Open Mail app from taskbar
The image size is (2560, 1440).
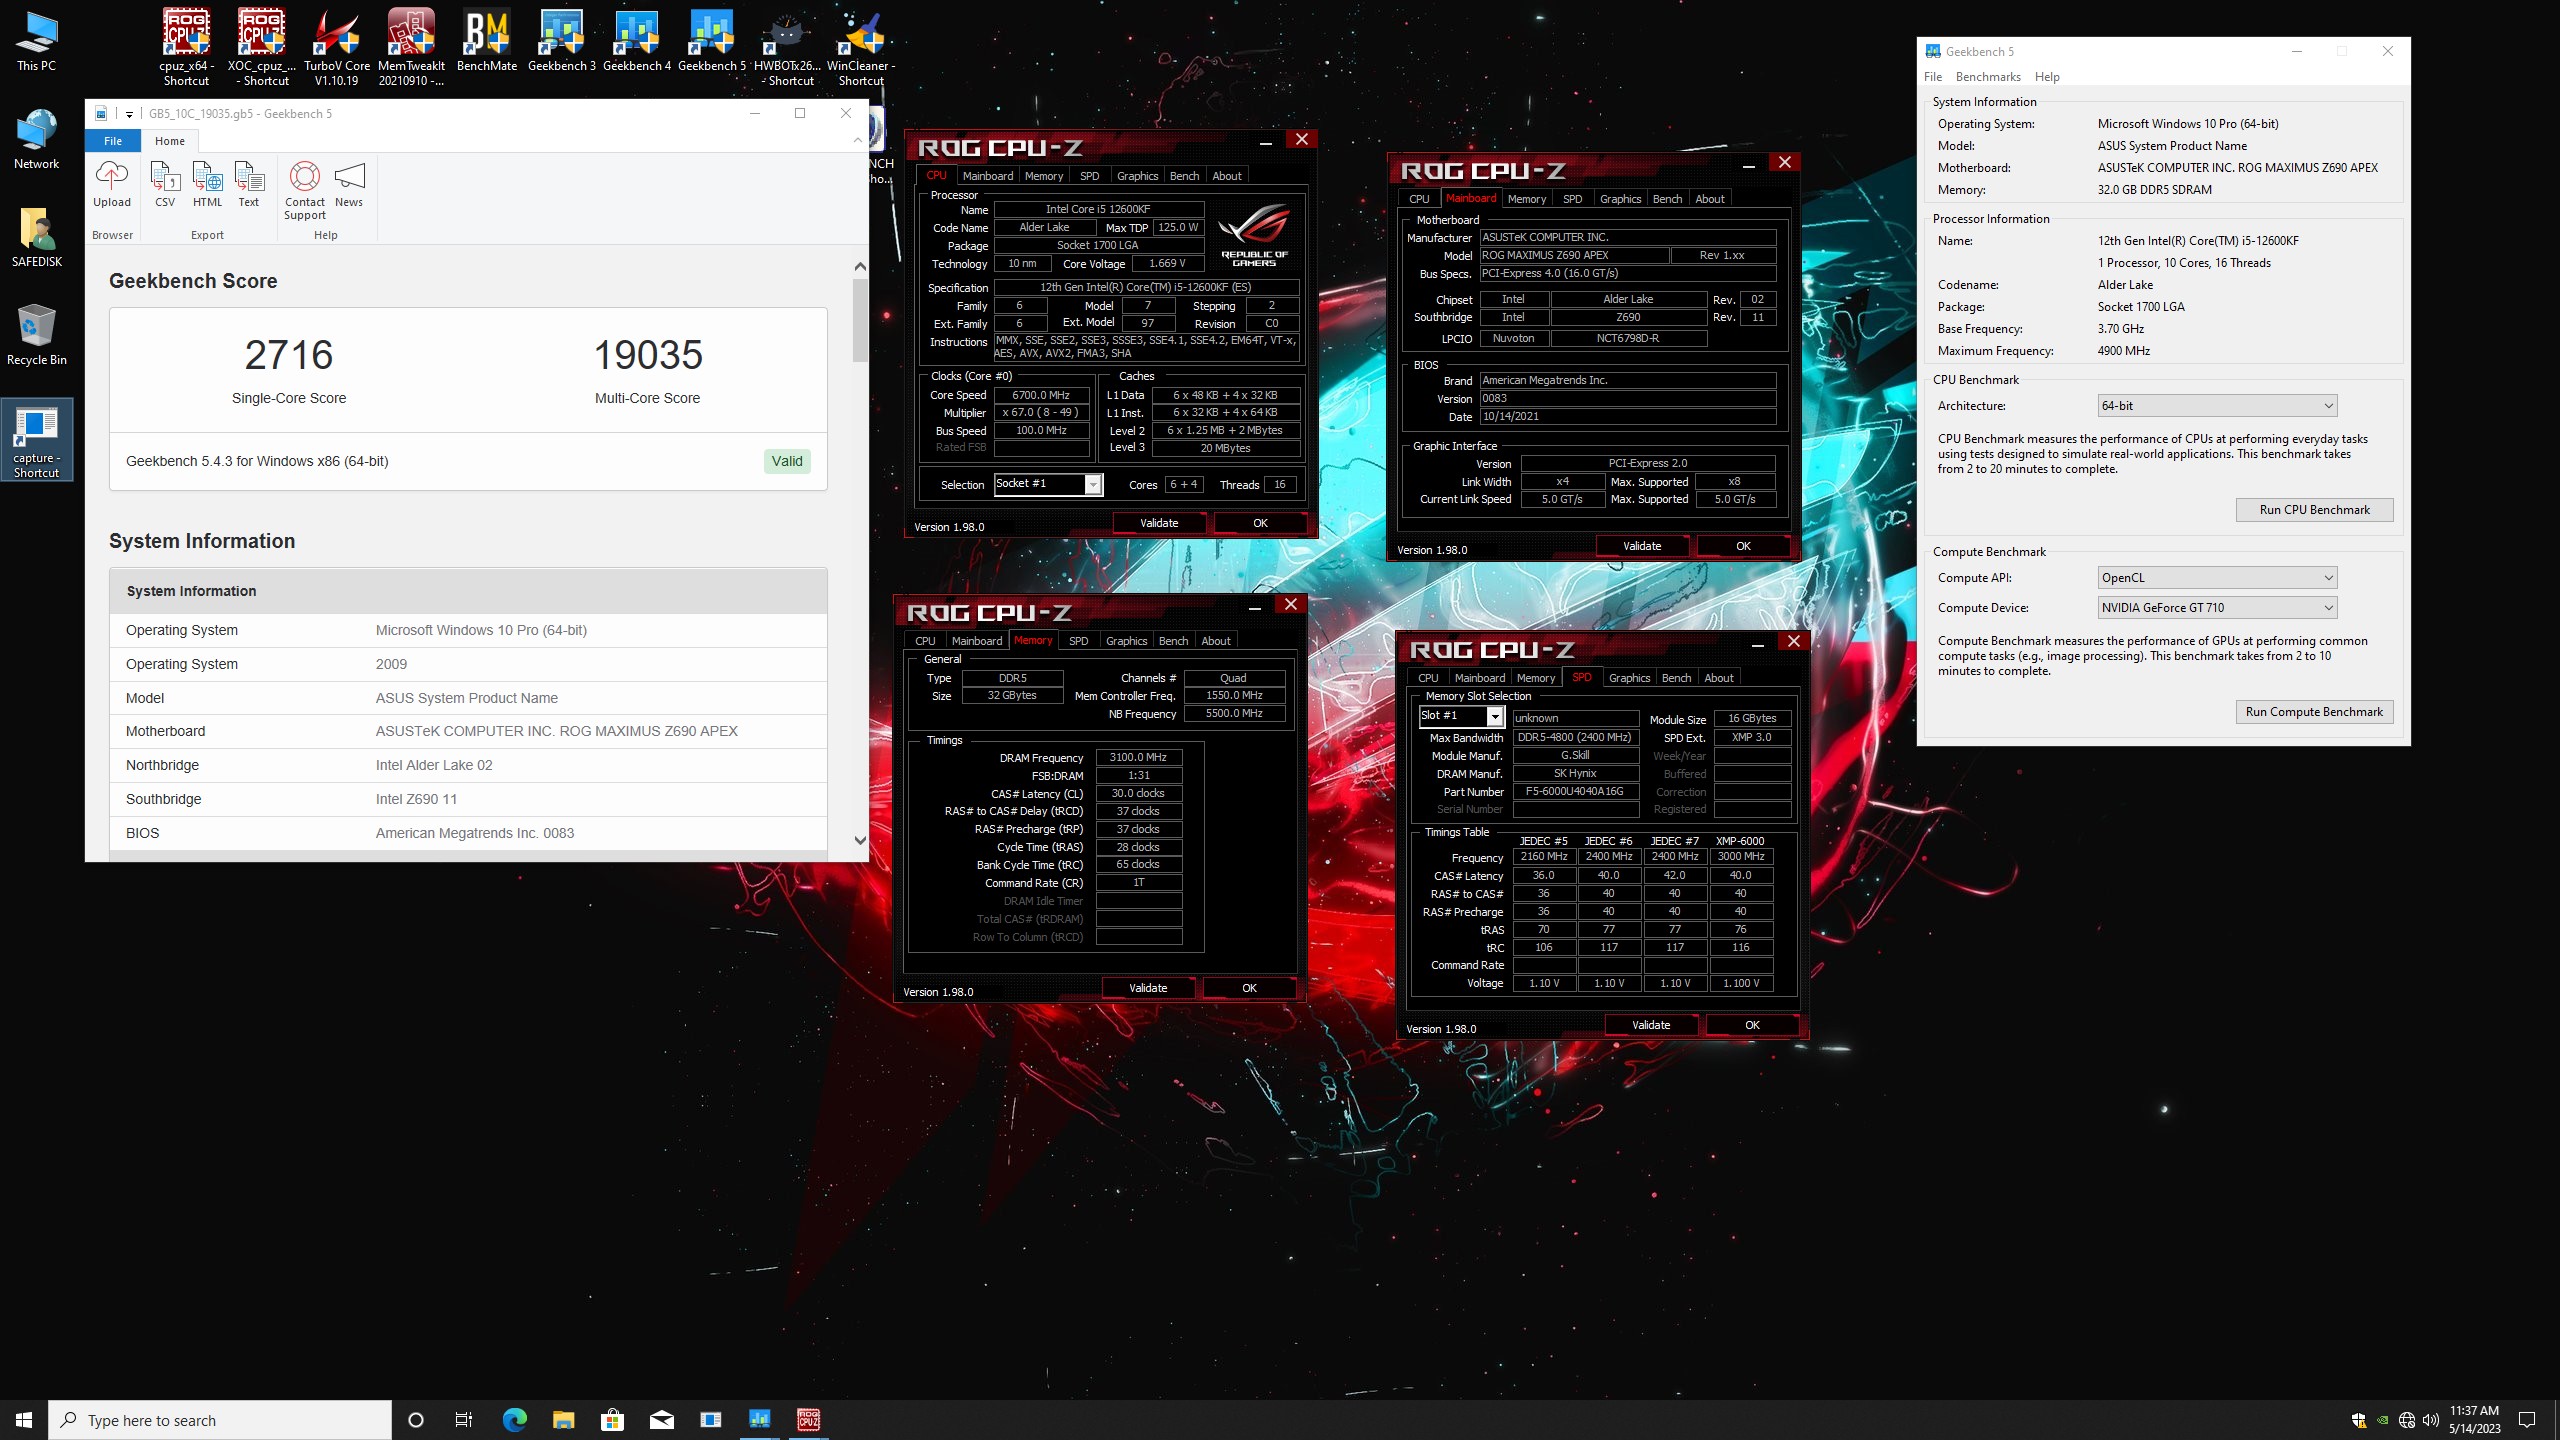pos(661,1419)
